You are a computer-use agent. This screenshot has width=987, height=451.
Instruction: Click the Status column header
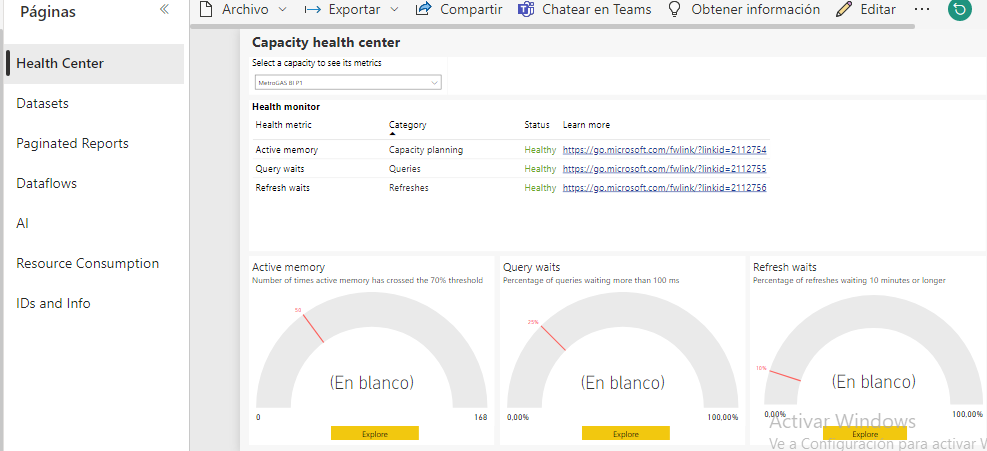click(x=537, y=125)
